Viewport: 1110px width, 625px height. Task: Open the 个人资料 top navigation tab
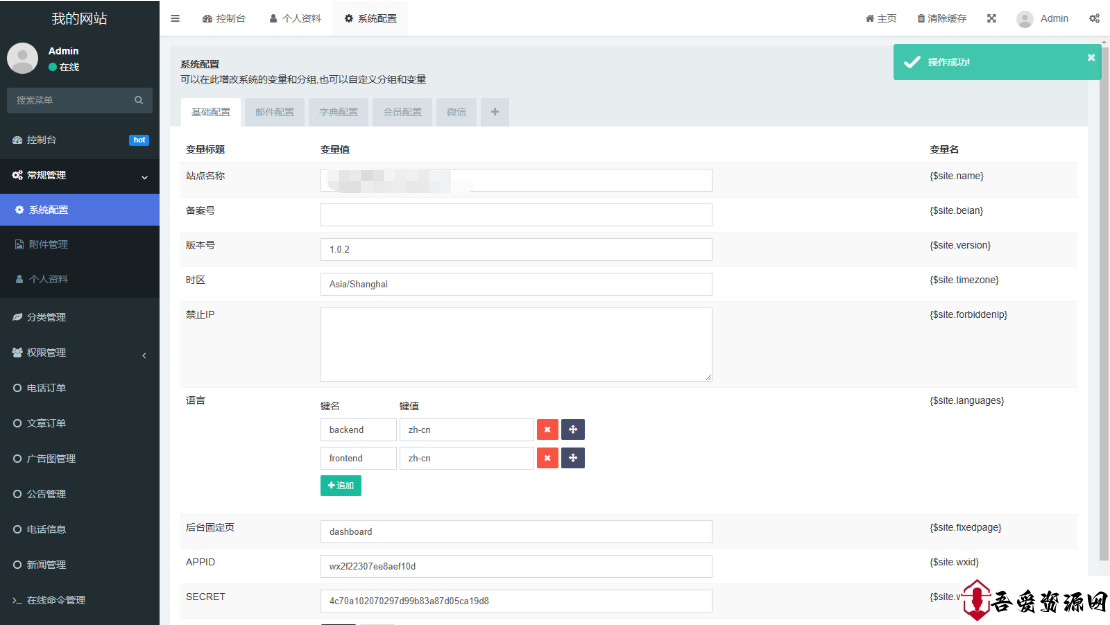[295, 19]
